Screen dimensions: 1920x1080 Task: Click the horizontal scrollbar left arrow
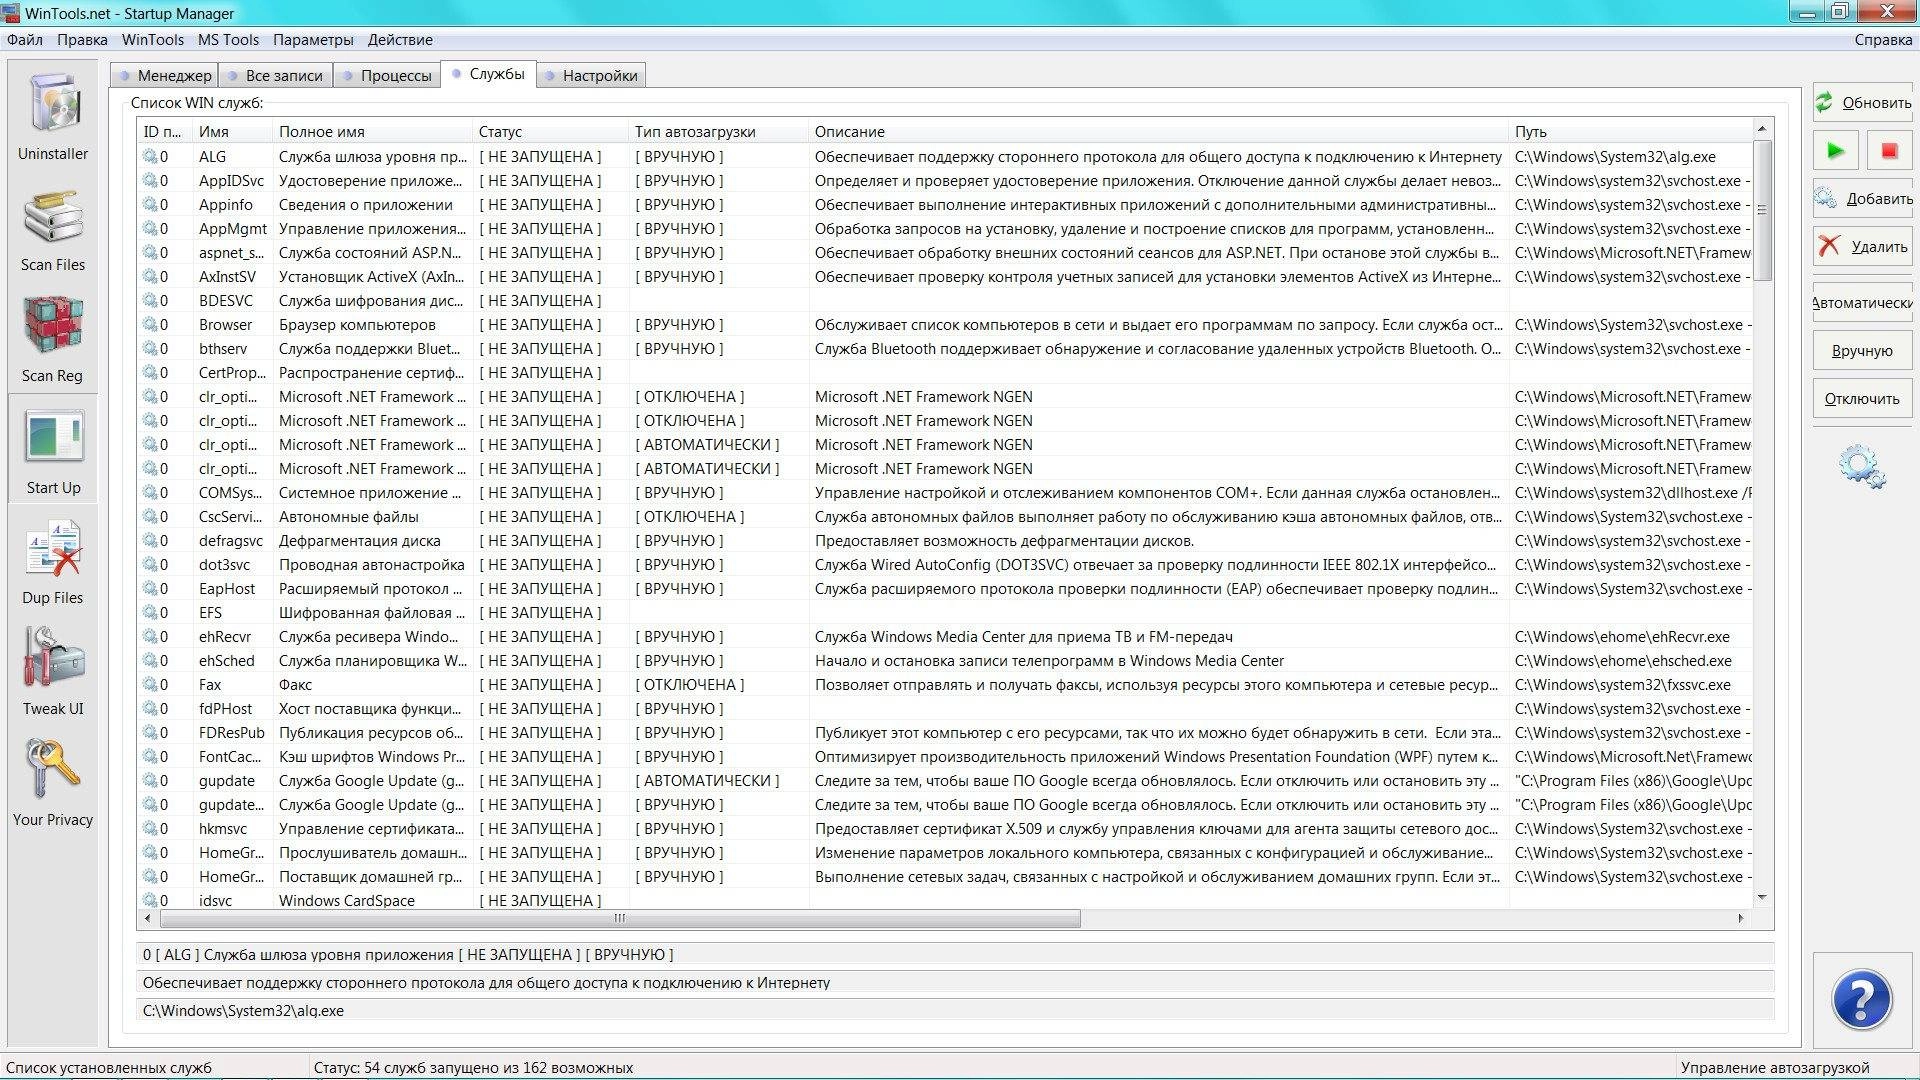pos(148,918)
